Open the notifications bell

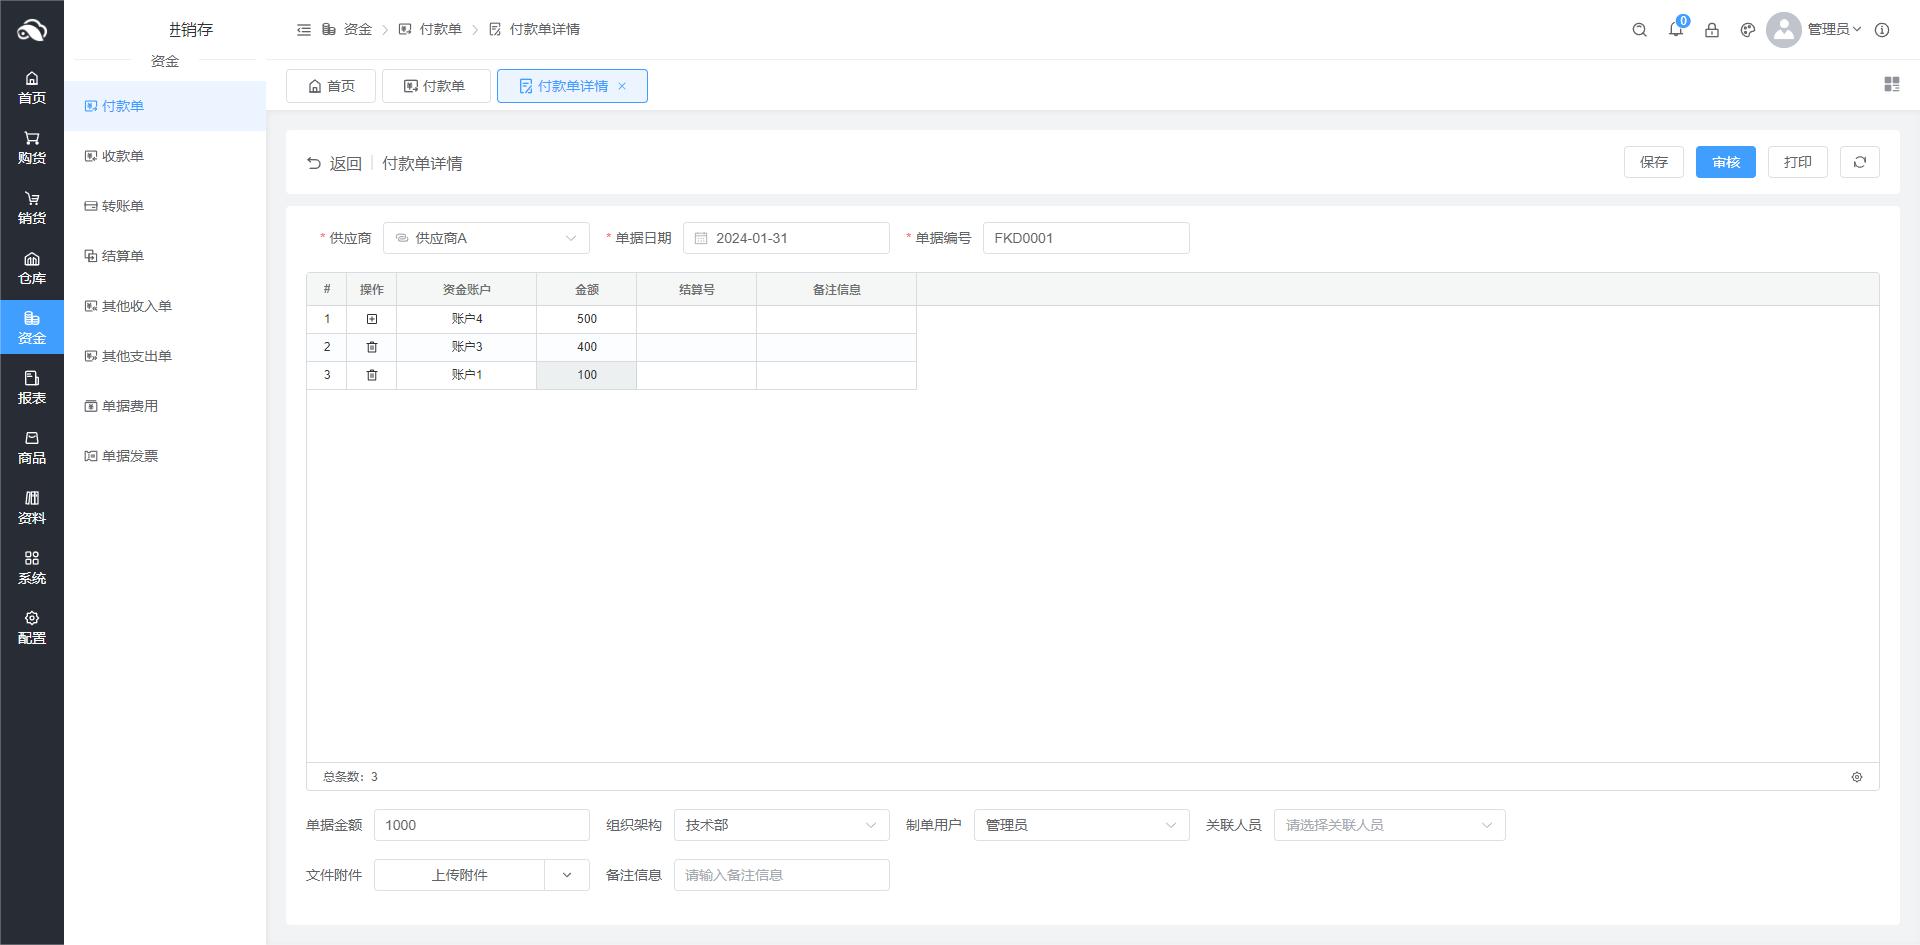pos(1675,30)
